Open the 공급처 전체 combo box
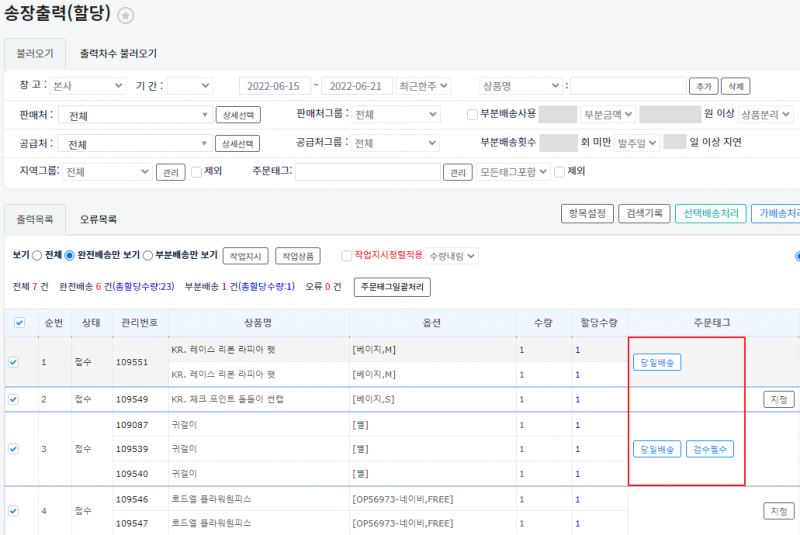This screenshot has height=535, width=800. 134,143
